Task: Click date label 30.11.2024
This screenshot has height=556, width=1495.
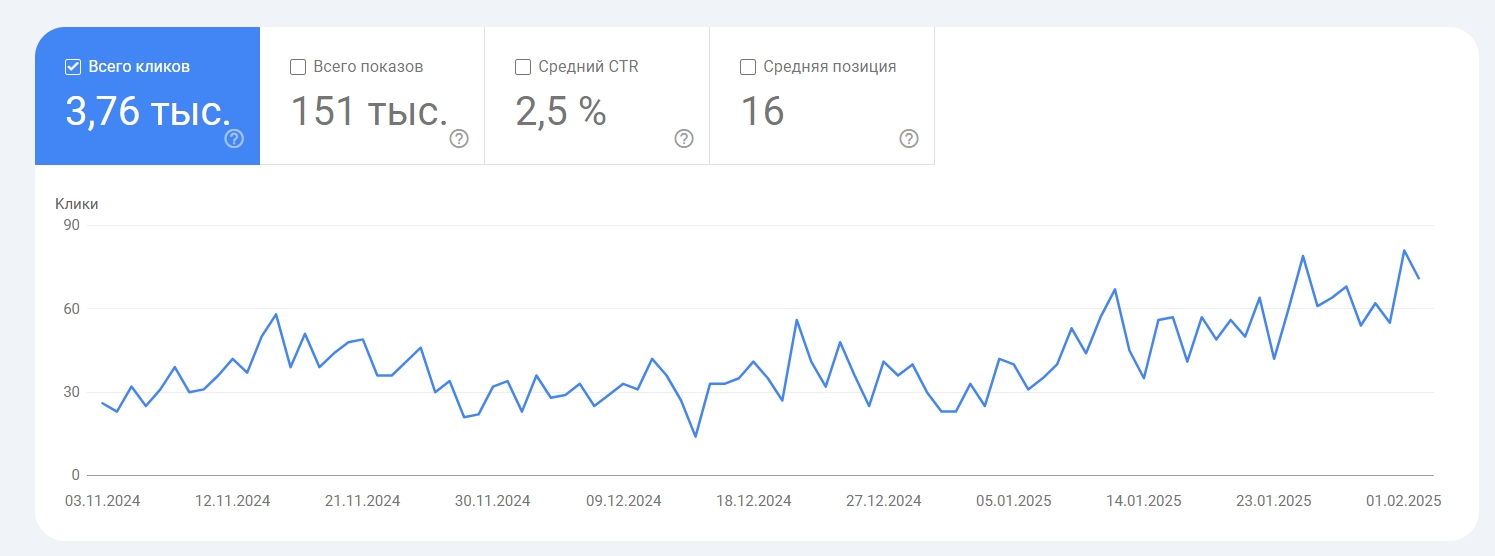Action: tap(492, 501)
